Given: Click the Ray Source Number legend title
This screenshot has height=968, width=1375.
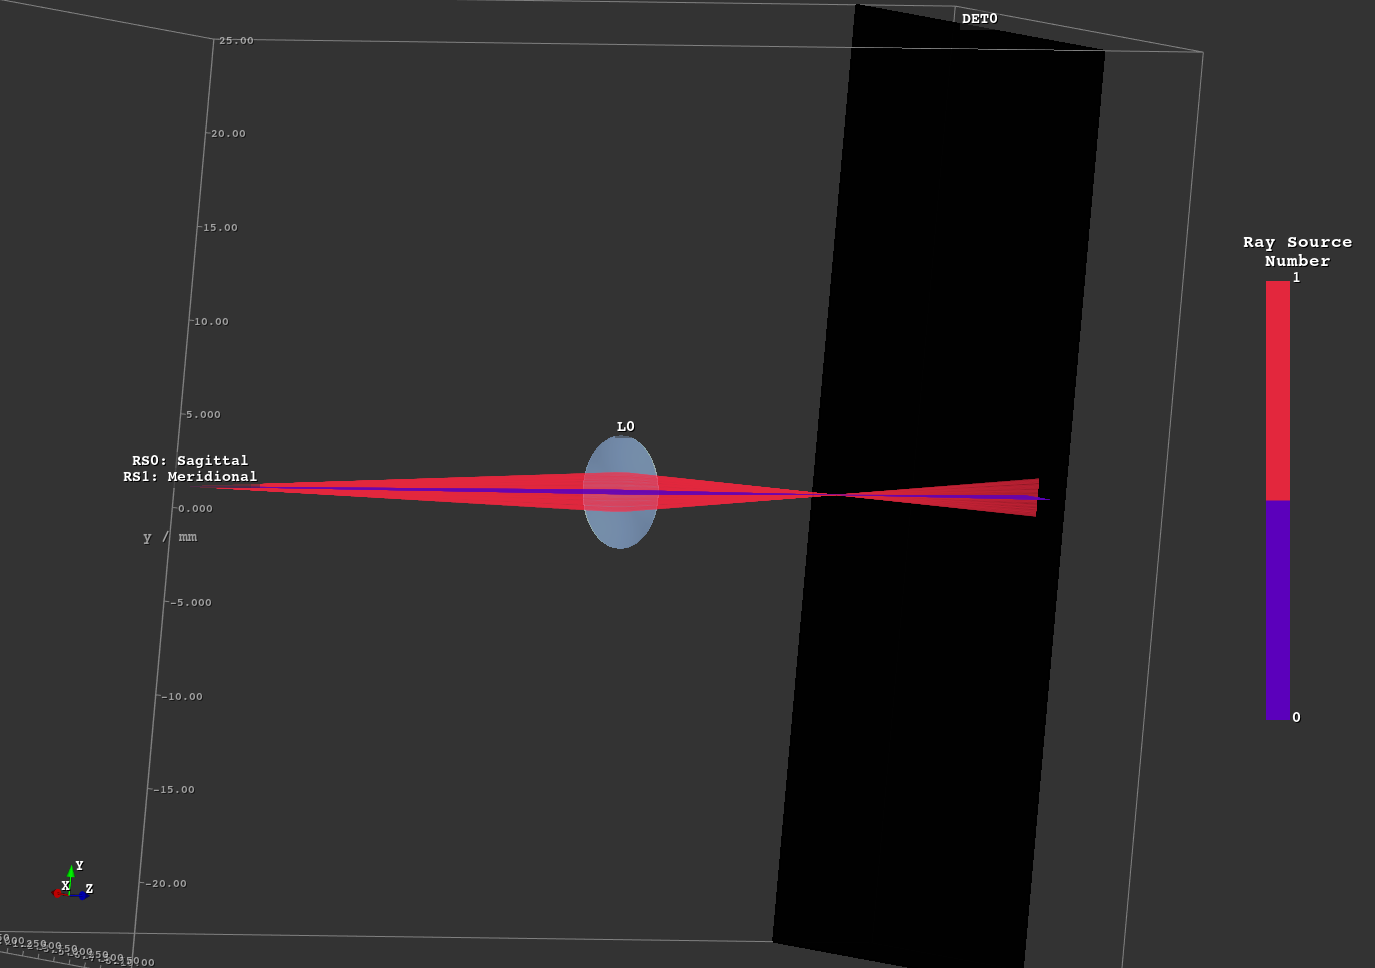Looking at the screenshot, I should pyautogui.click(x=1297, y=252).
